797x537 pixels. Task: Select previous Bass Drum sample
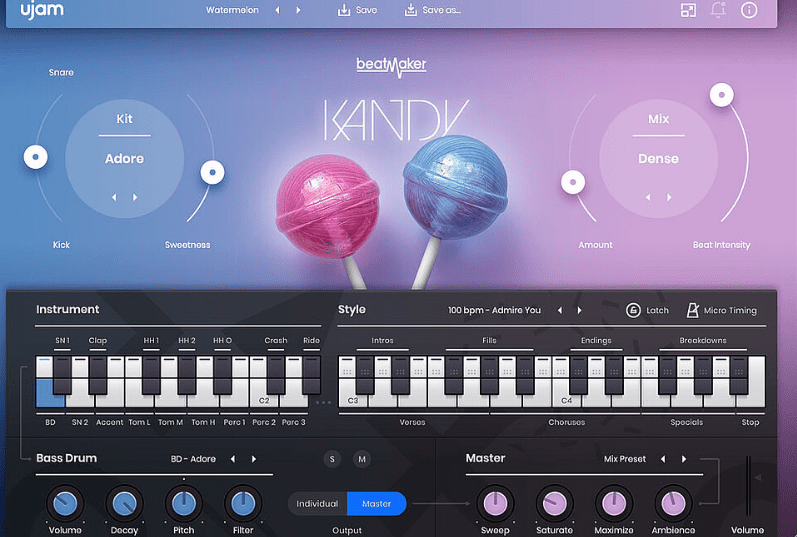tap(233, 459)
